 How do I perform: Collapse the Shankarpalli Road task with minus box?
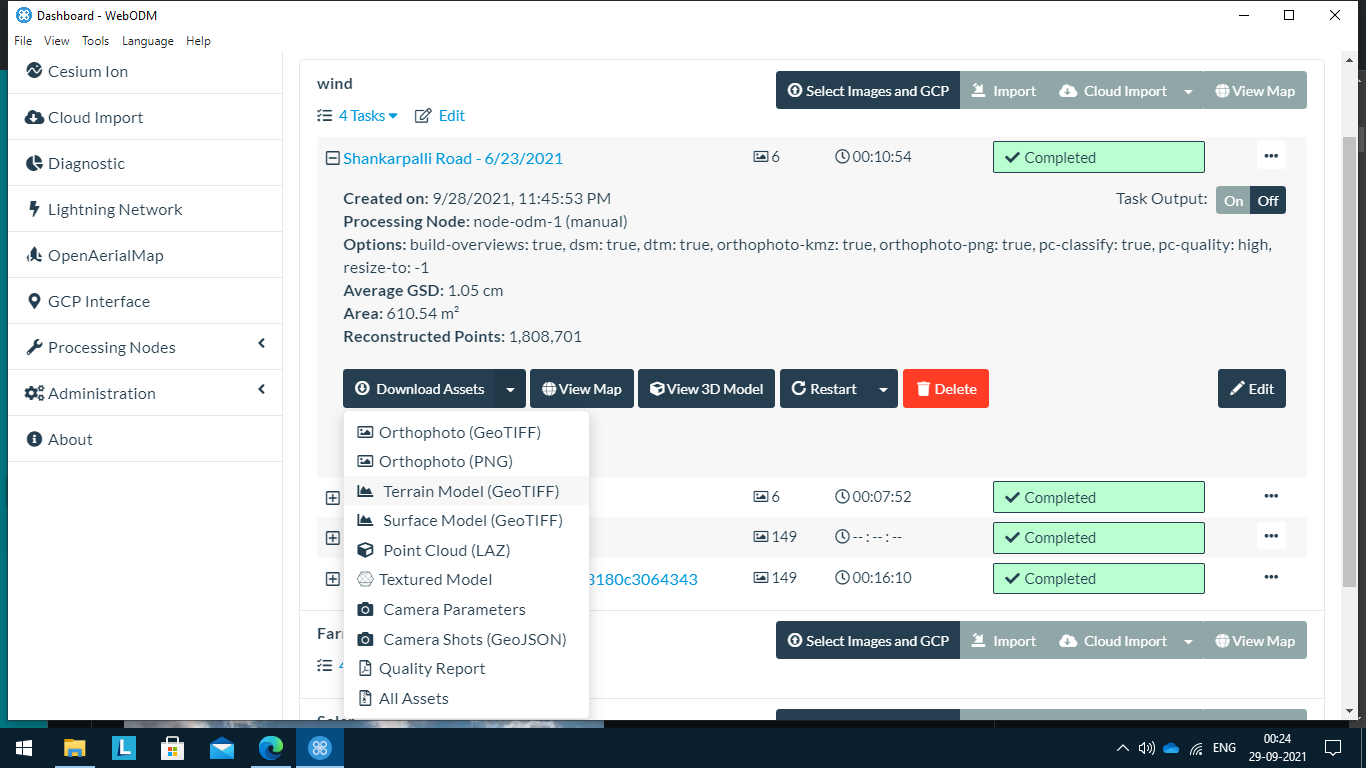pos(333,158)
